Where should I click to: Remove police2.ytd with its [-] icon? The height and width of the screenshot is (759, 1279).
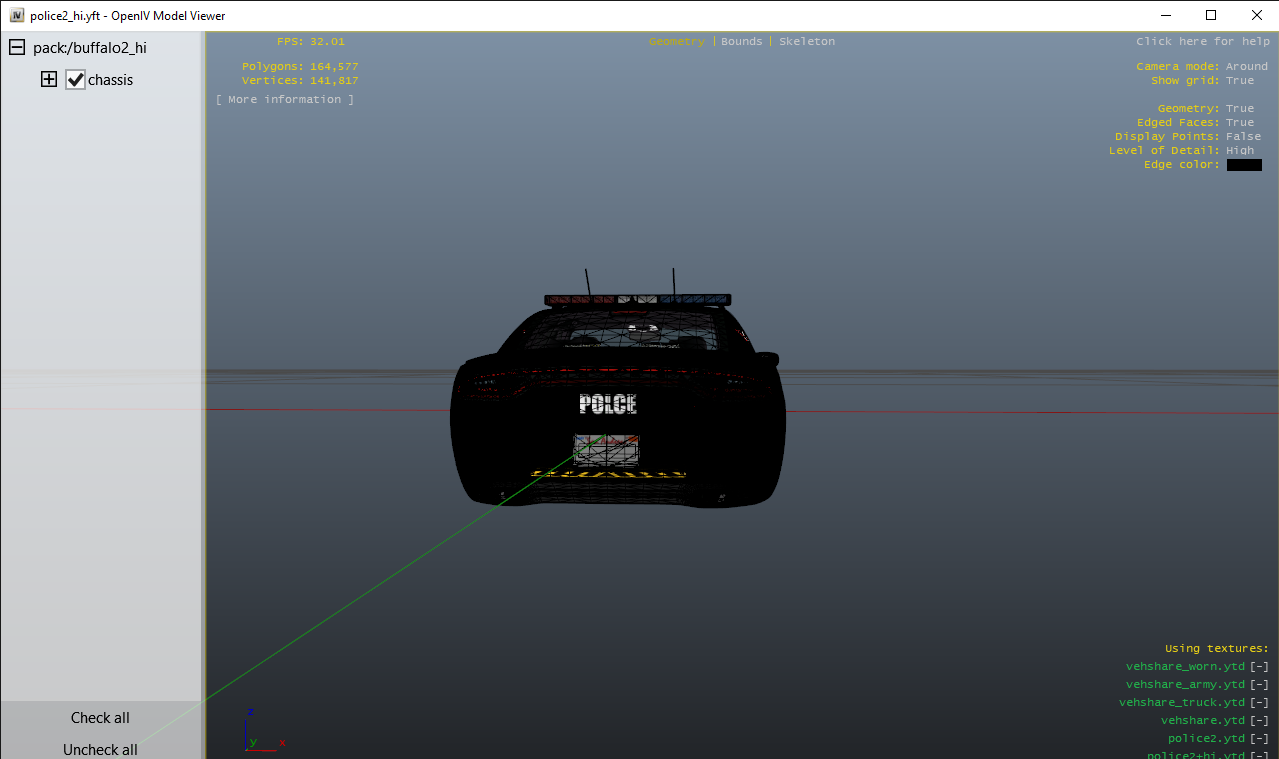click(1259, 739)
